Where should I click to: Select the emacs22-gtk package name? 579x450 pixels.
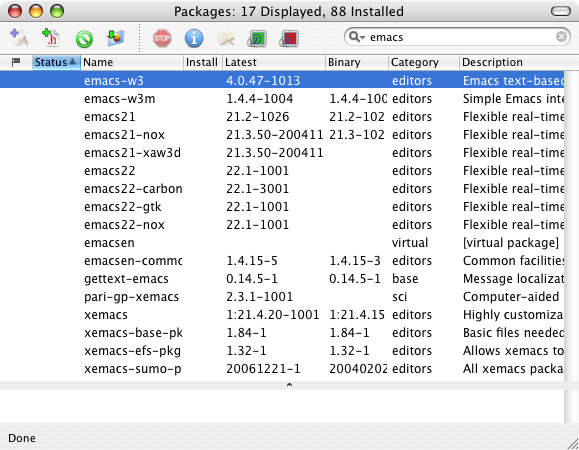pos(123,207)
